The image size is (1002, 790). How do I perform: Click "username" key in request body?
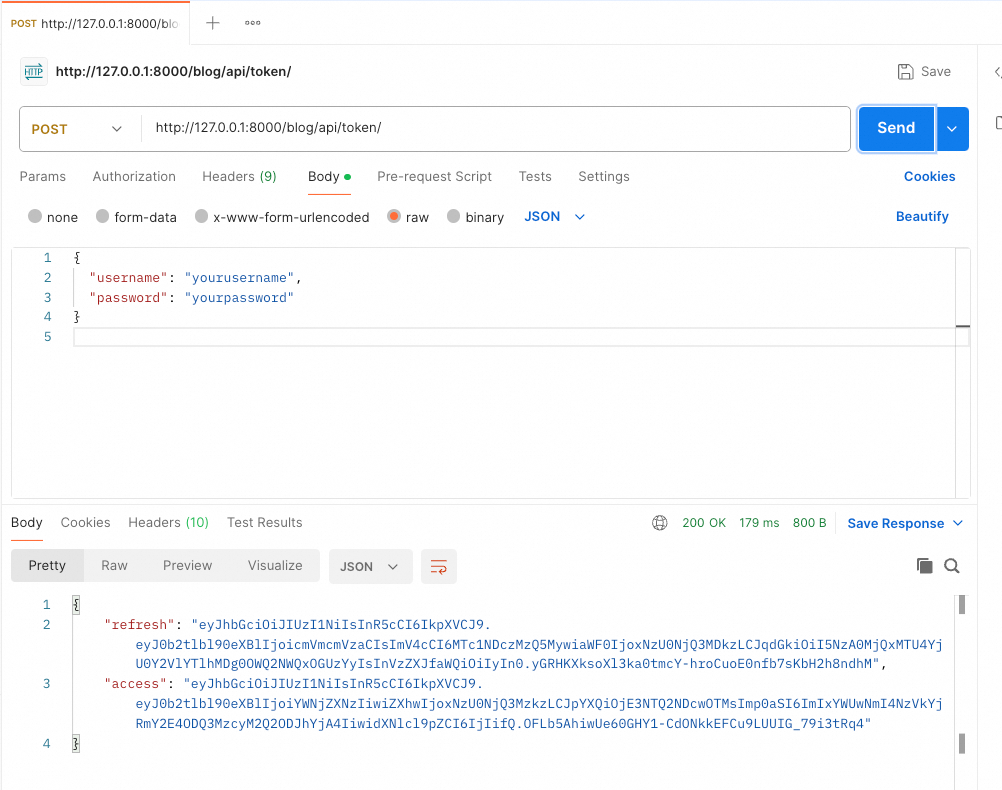click(x=128, y=278)
